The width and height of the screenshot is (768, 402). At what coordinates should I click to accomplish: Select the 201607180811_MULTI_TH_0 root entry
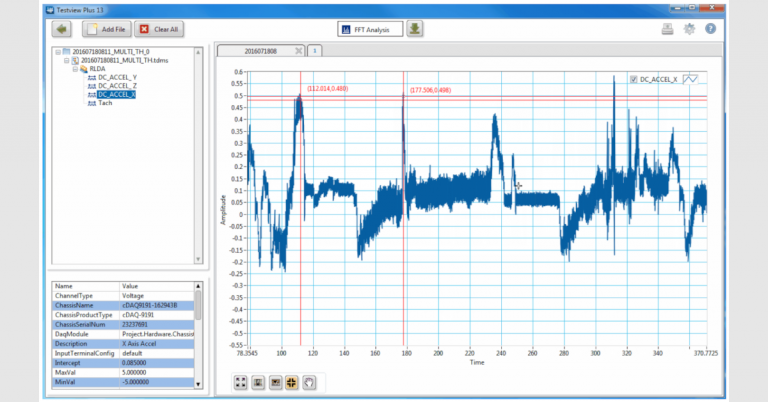[111, 51]
